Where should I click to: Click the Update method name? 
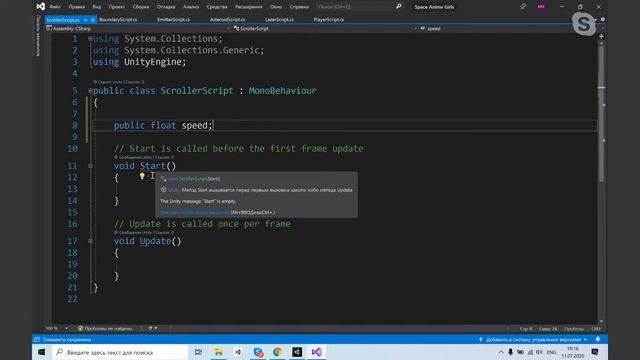tap(155, 241)
